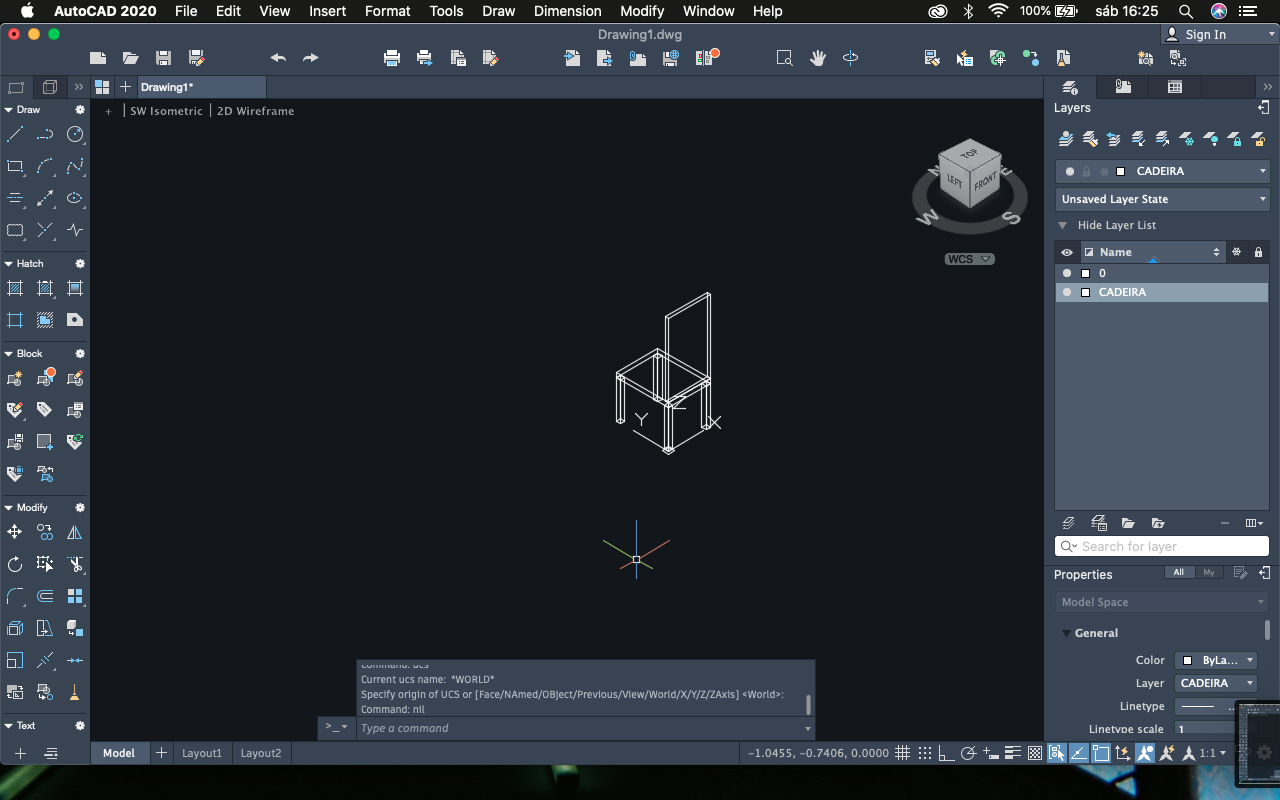Toggle snap mode in status bar
1280x800 pixels.
pyautogui.click(x=925, y=753)
